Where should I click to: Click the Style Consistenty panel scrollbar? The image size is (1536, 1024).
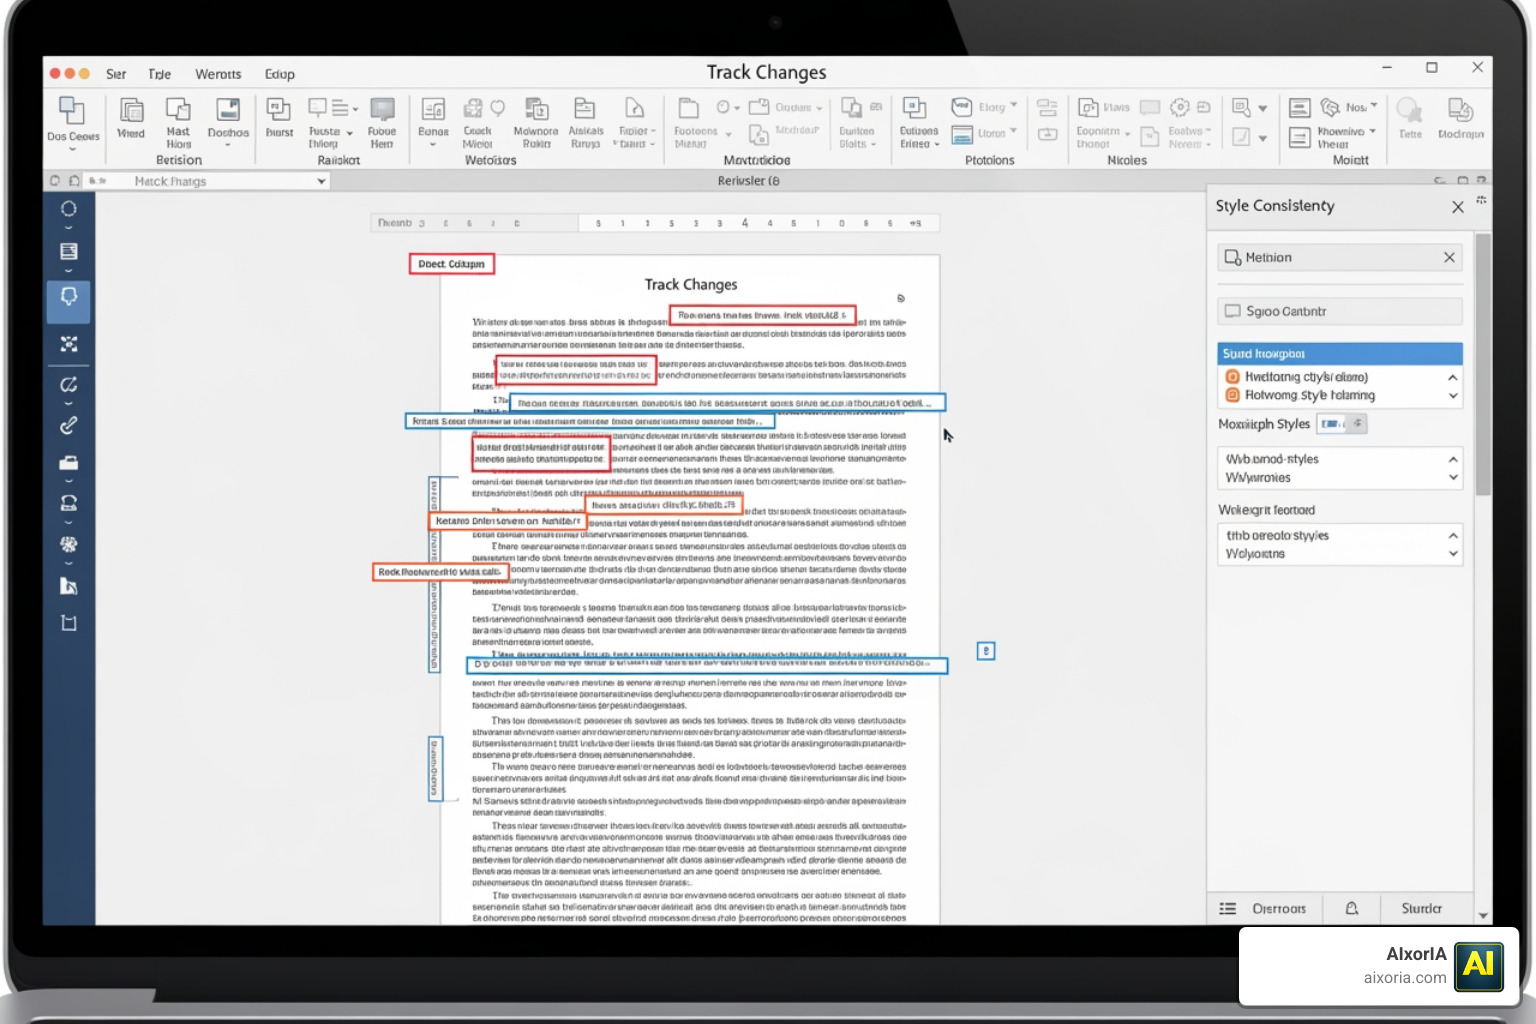coord(1483,364)
